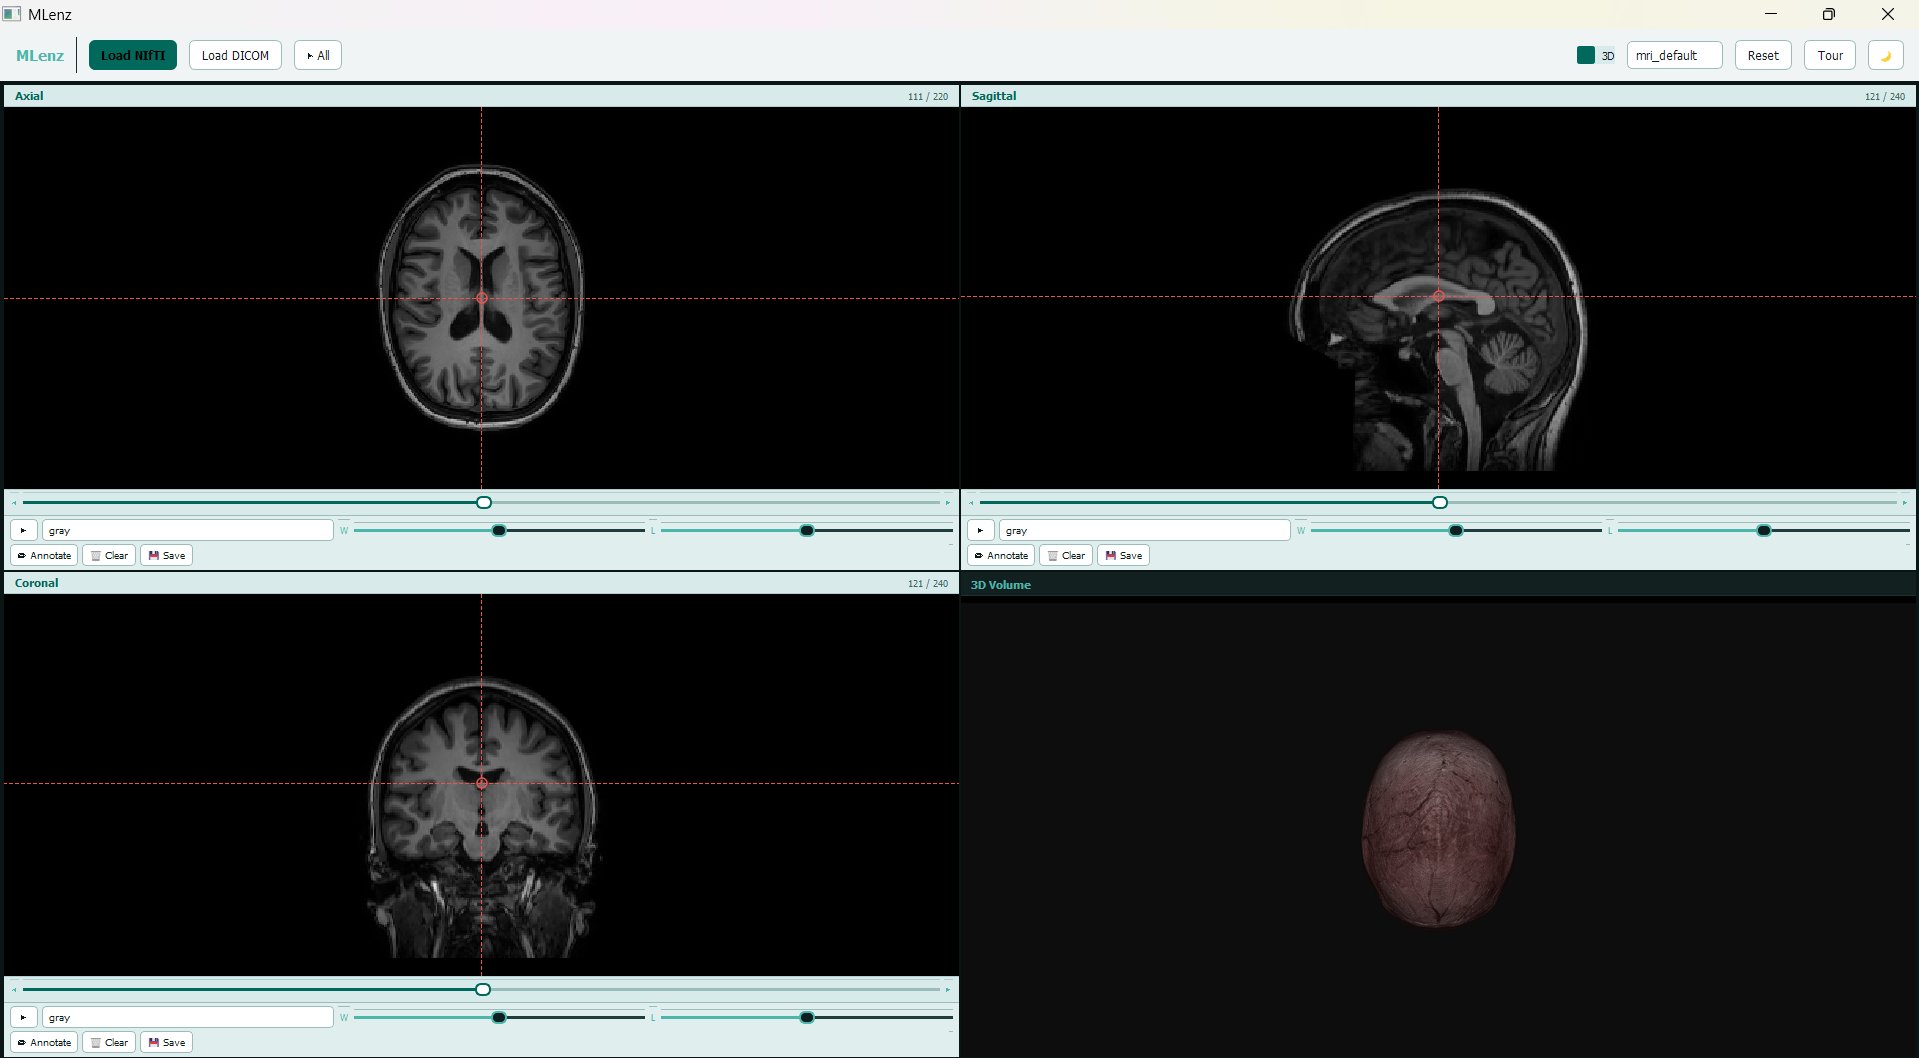
Task: Click the Axial slice counter 111 / 220
Action: point(928,97)
